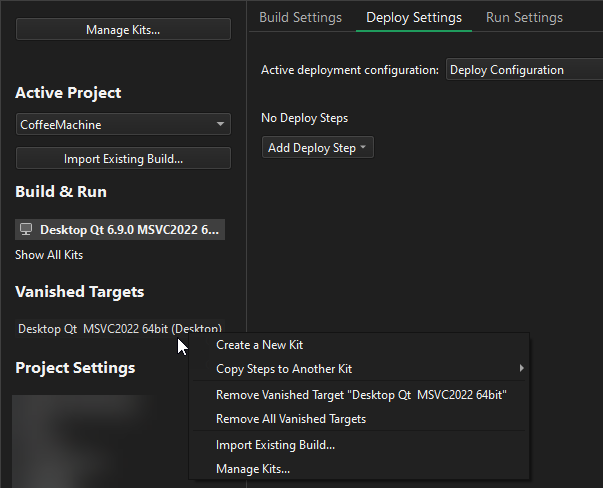Choose Remove Vanished Target "Desktop Qt MSVC2022 64bit"
The height and width of the screenshot is (488, 603).
pos(361,395)
